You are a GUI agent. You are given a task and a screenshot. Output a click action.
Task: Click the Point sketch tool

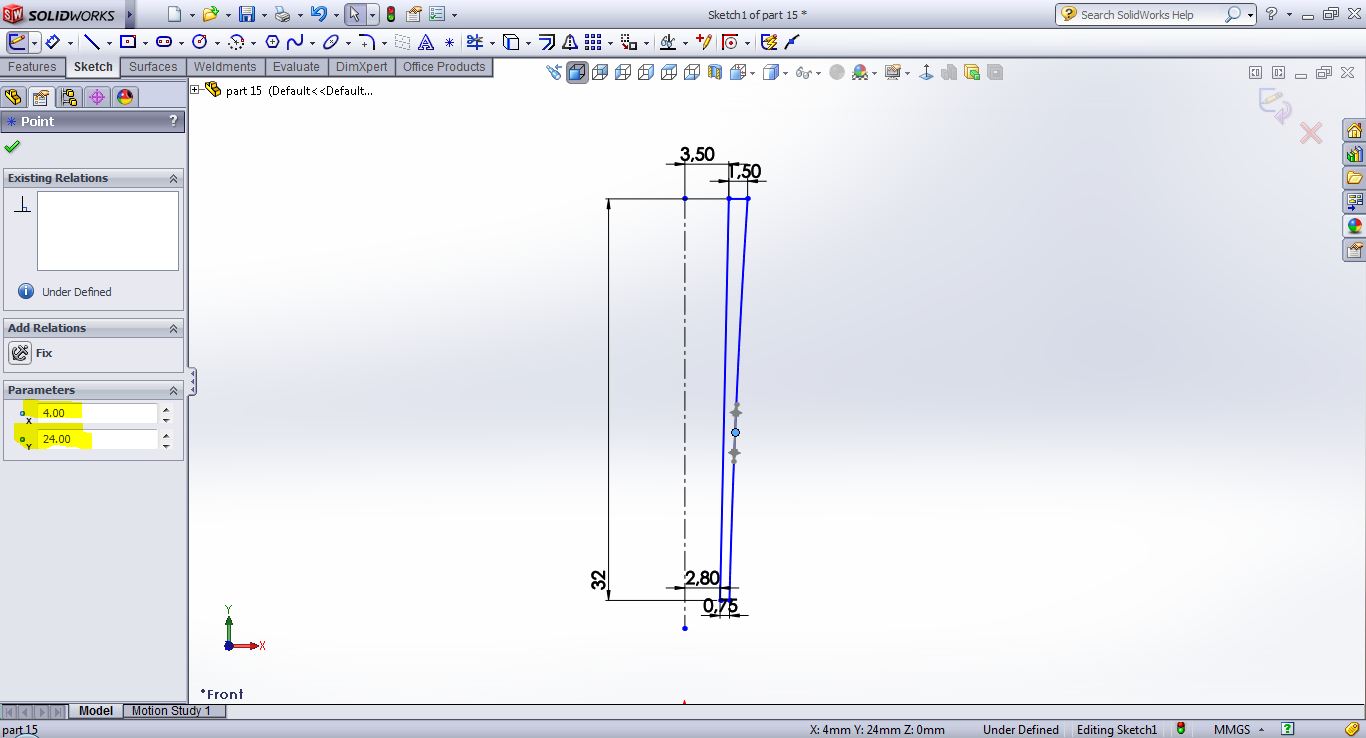pos(449,42)
